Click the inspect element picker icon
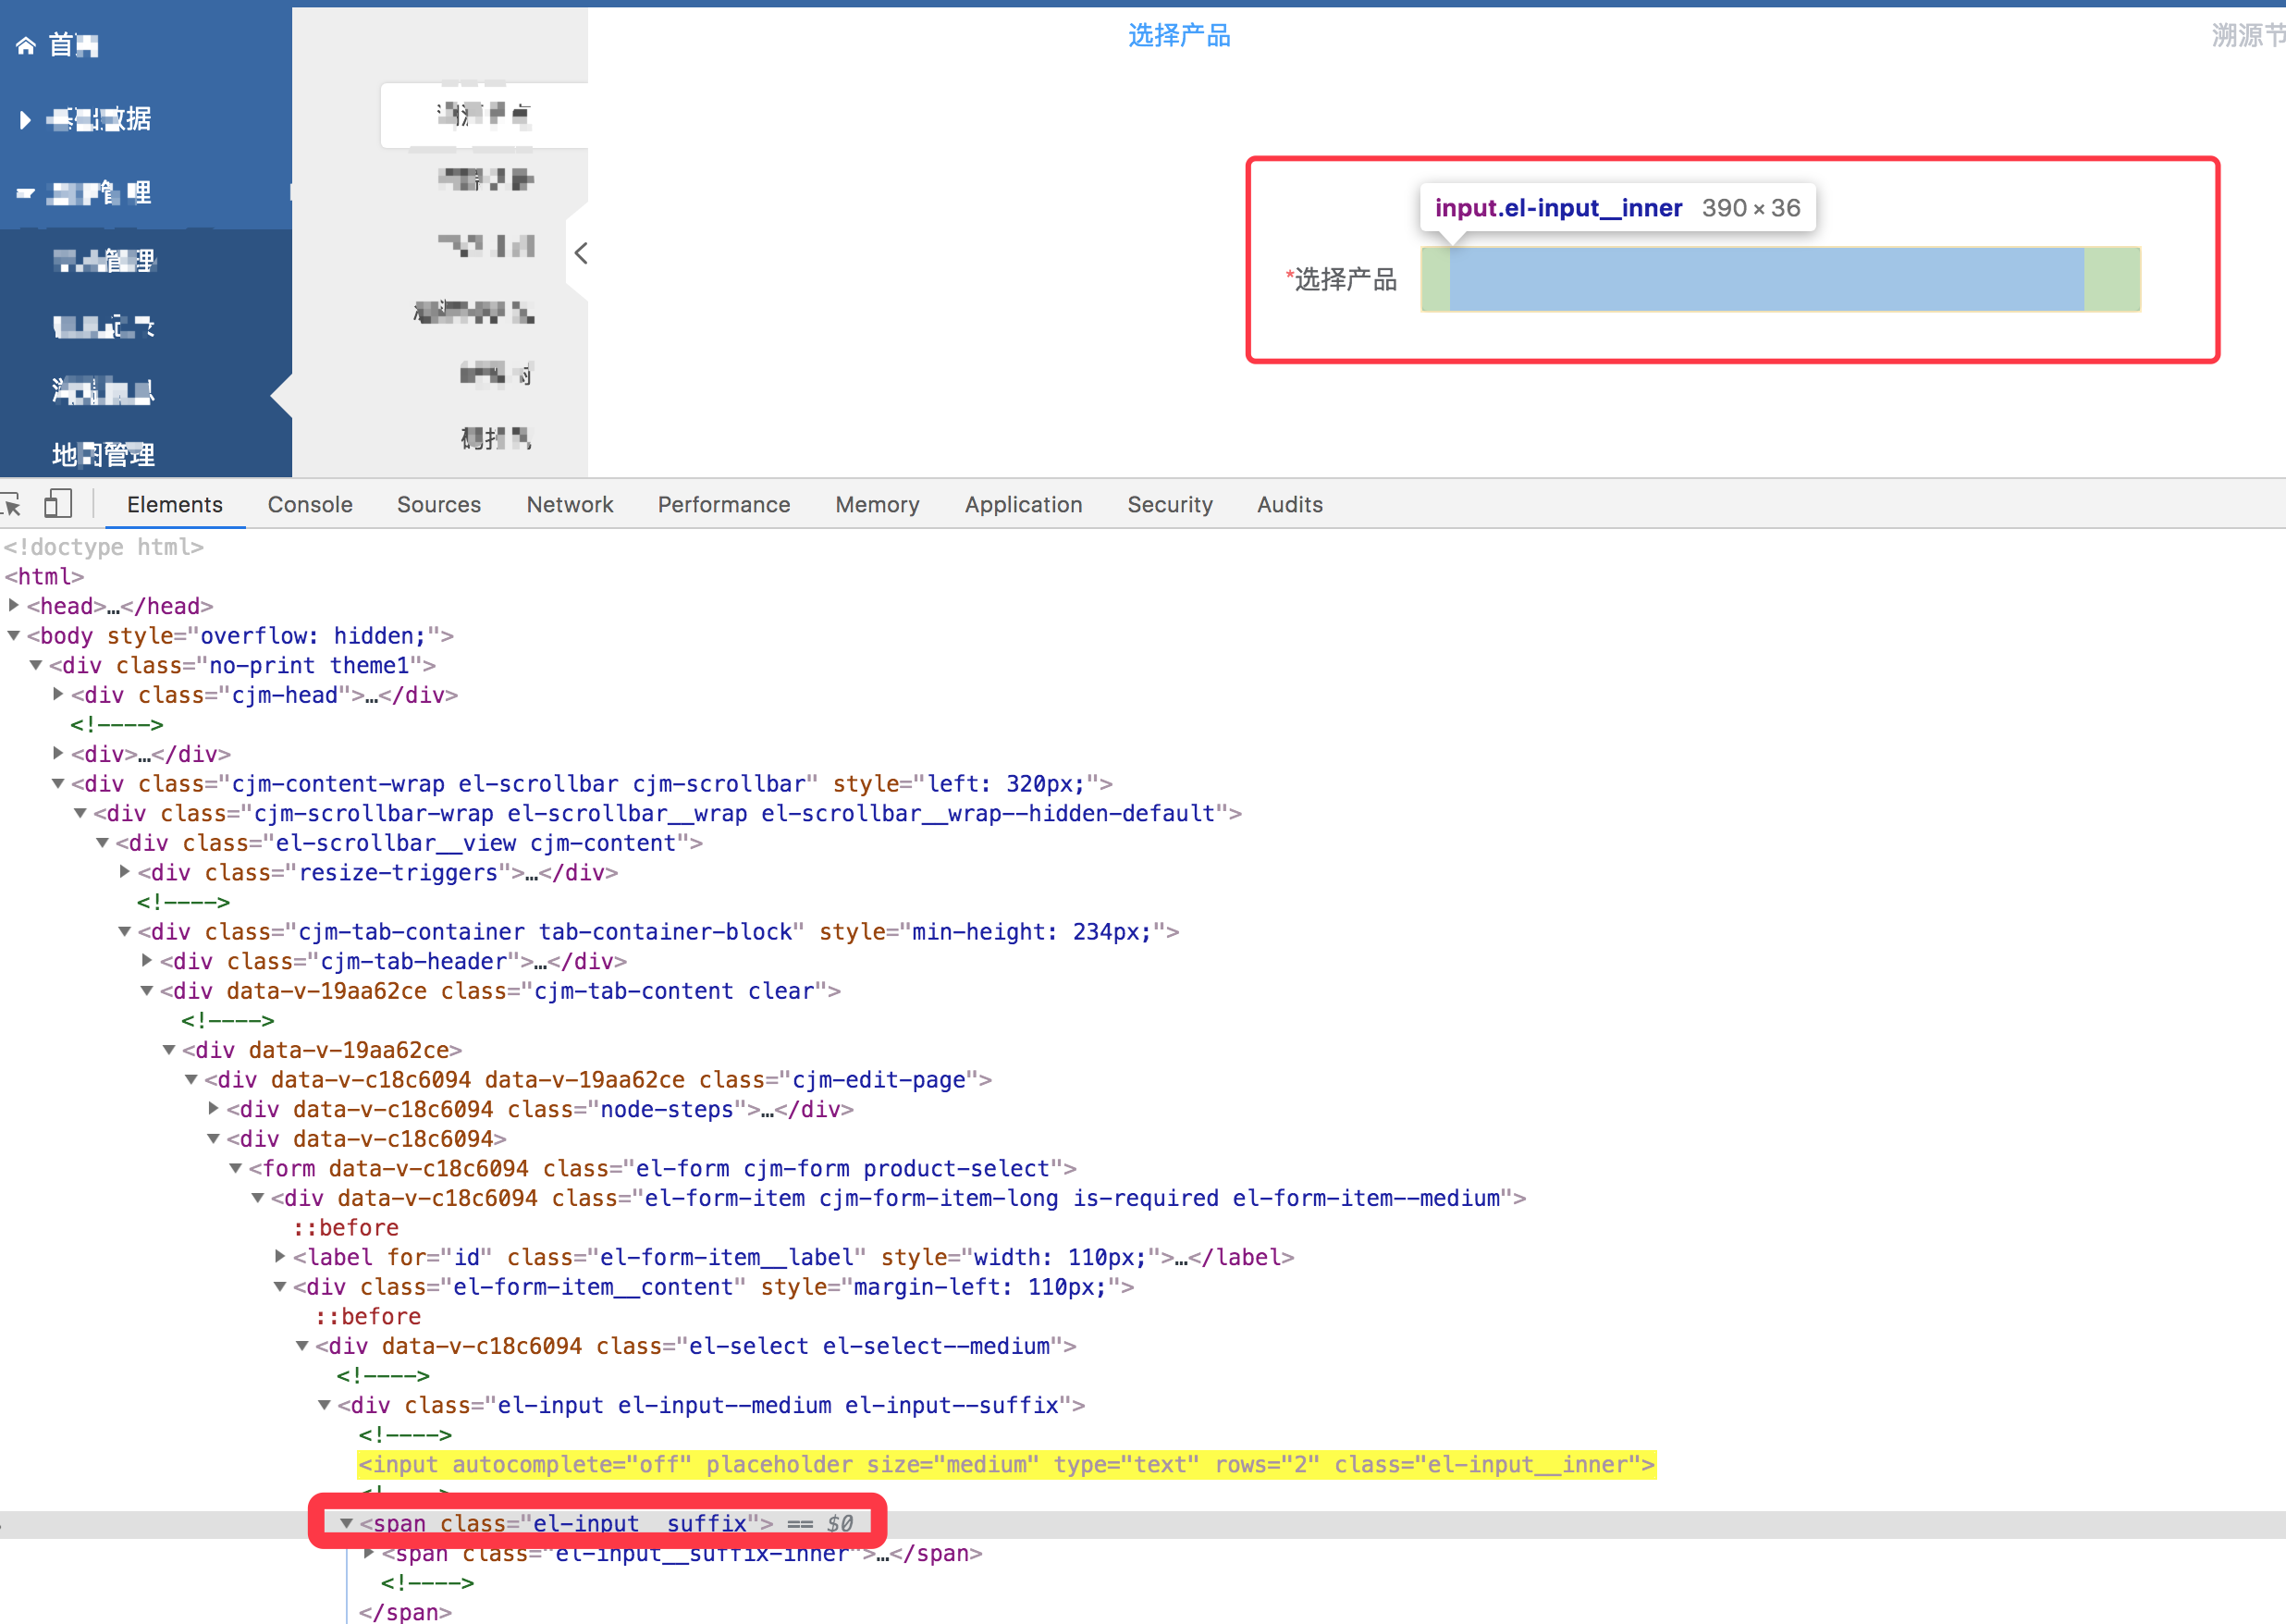2286x1624 pixels. pyautogui.click(x=12, y=504)
